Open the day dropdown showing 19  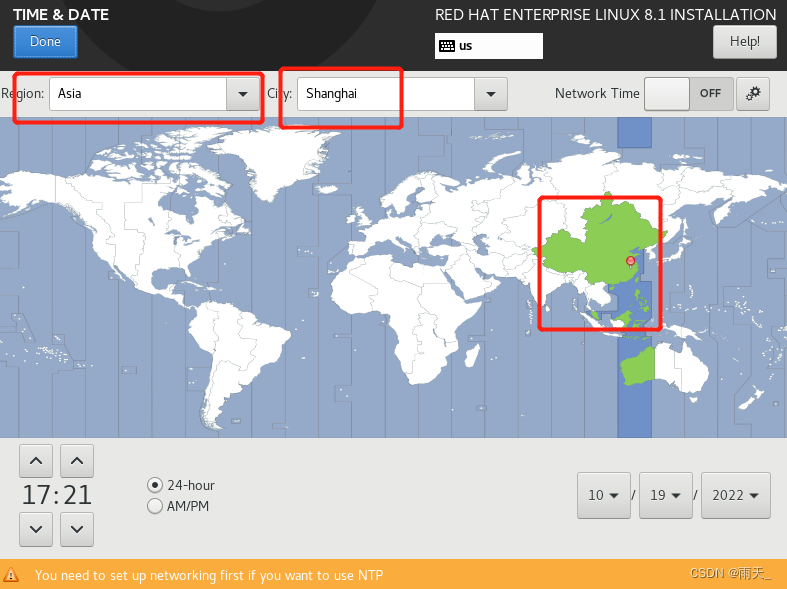coord(666,495)
